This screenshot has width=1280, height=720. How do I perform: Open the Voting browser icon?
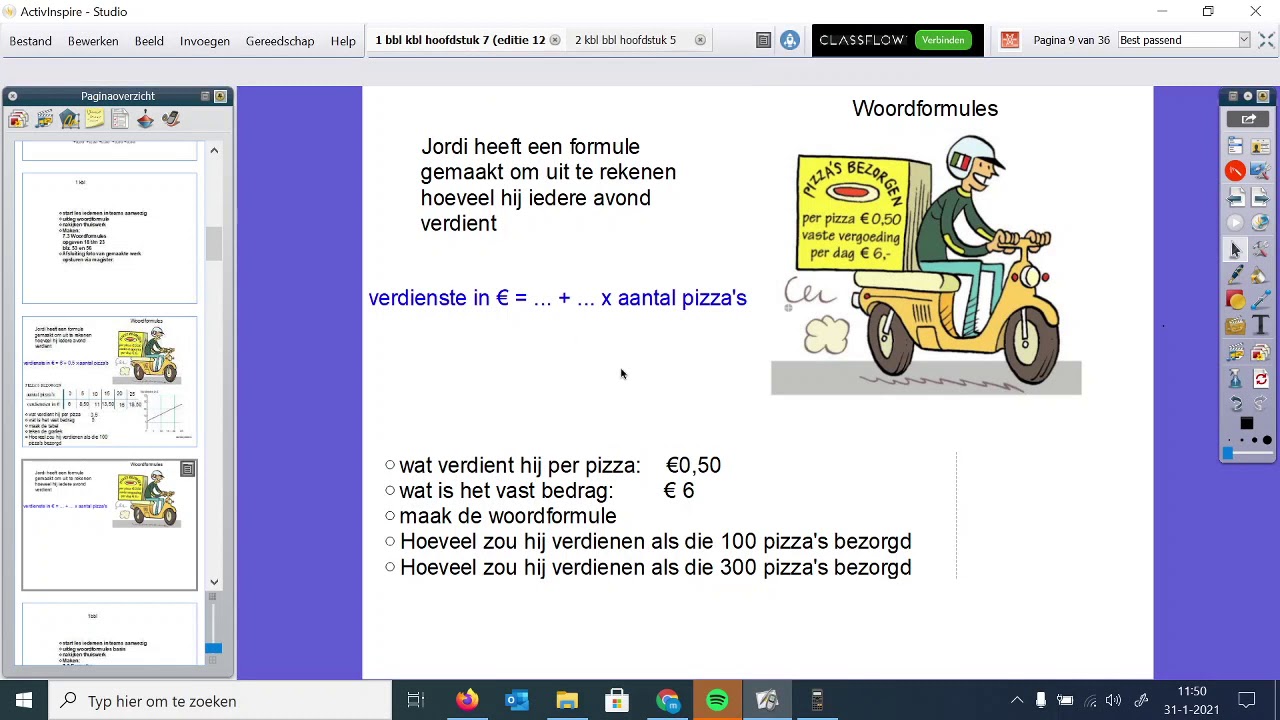[x=171, y=119]
